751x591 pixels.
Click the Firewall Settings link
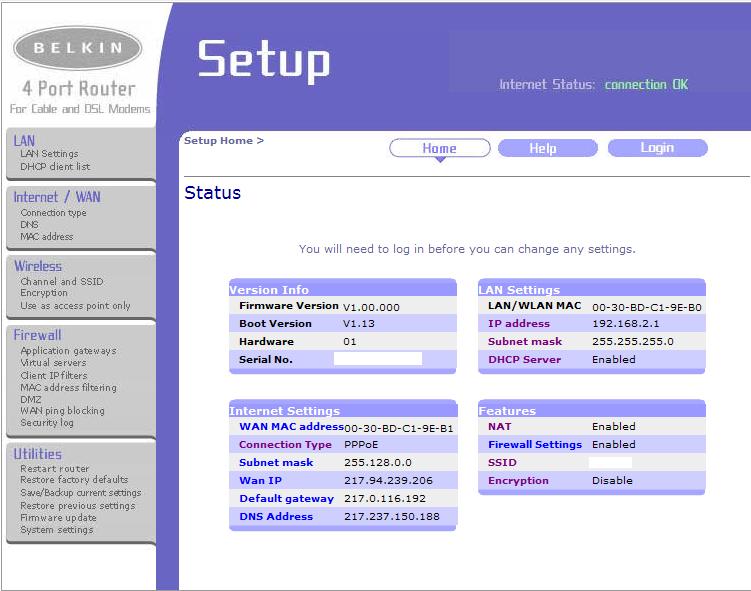535,445
